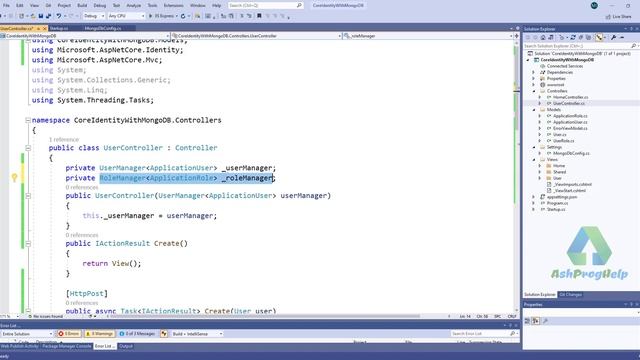Click the Live Share button
Image resolution: width=640 pixels, height=360 pixels.
[x=618, y=16]
